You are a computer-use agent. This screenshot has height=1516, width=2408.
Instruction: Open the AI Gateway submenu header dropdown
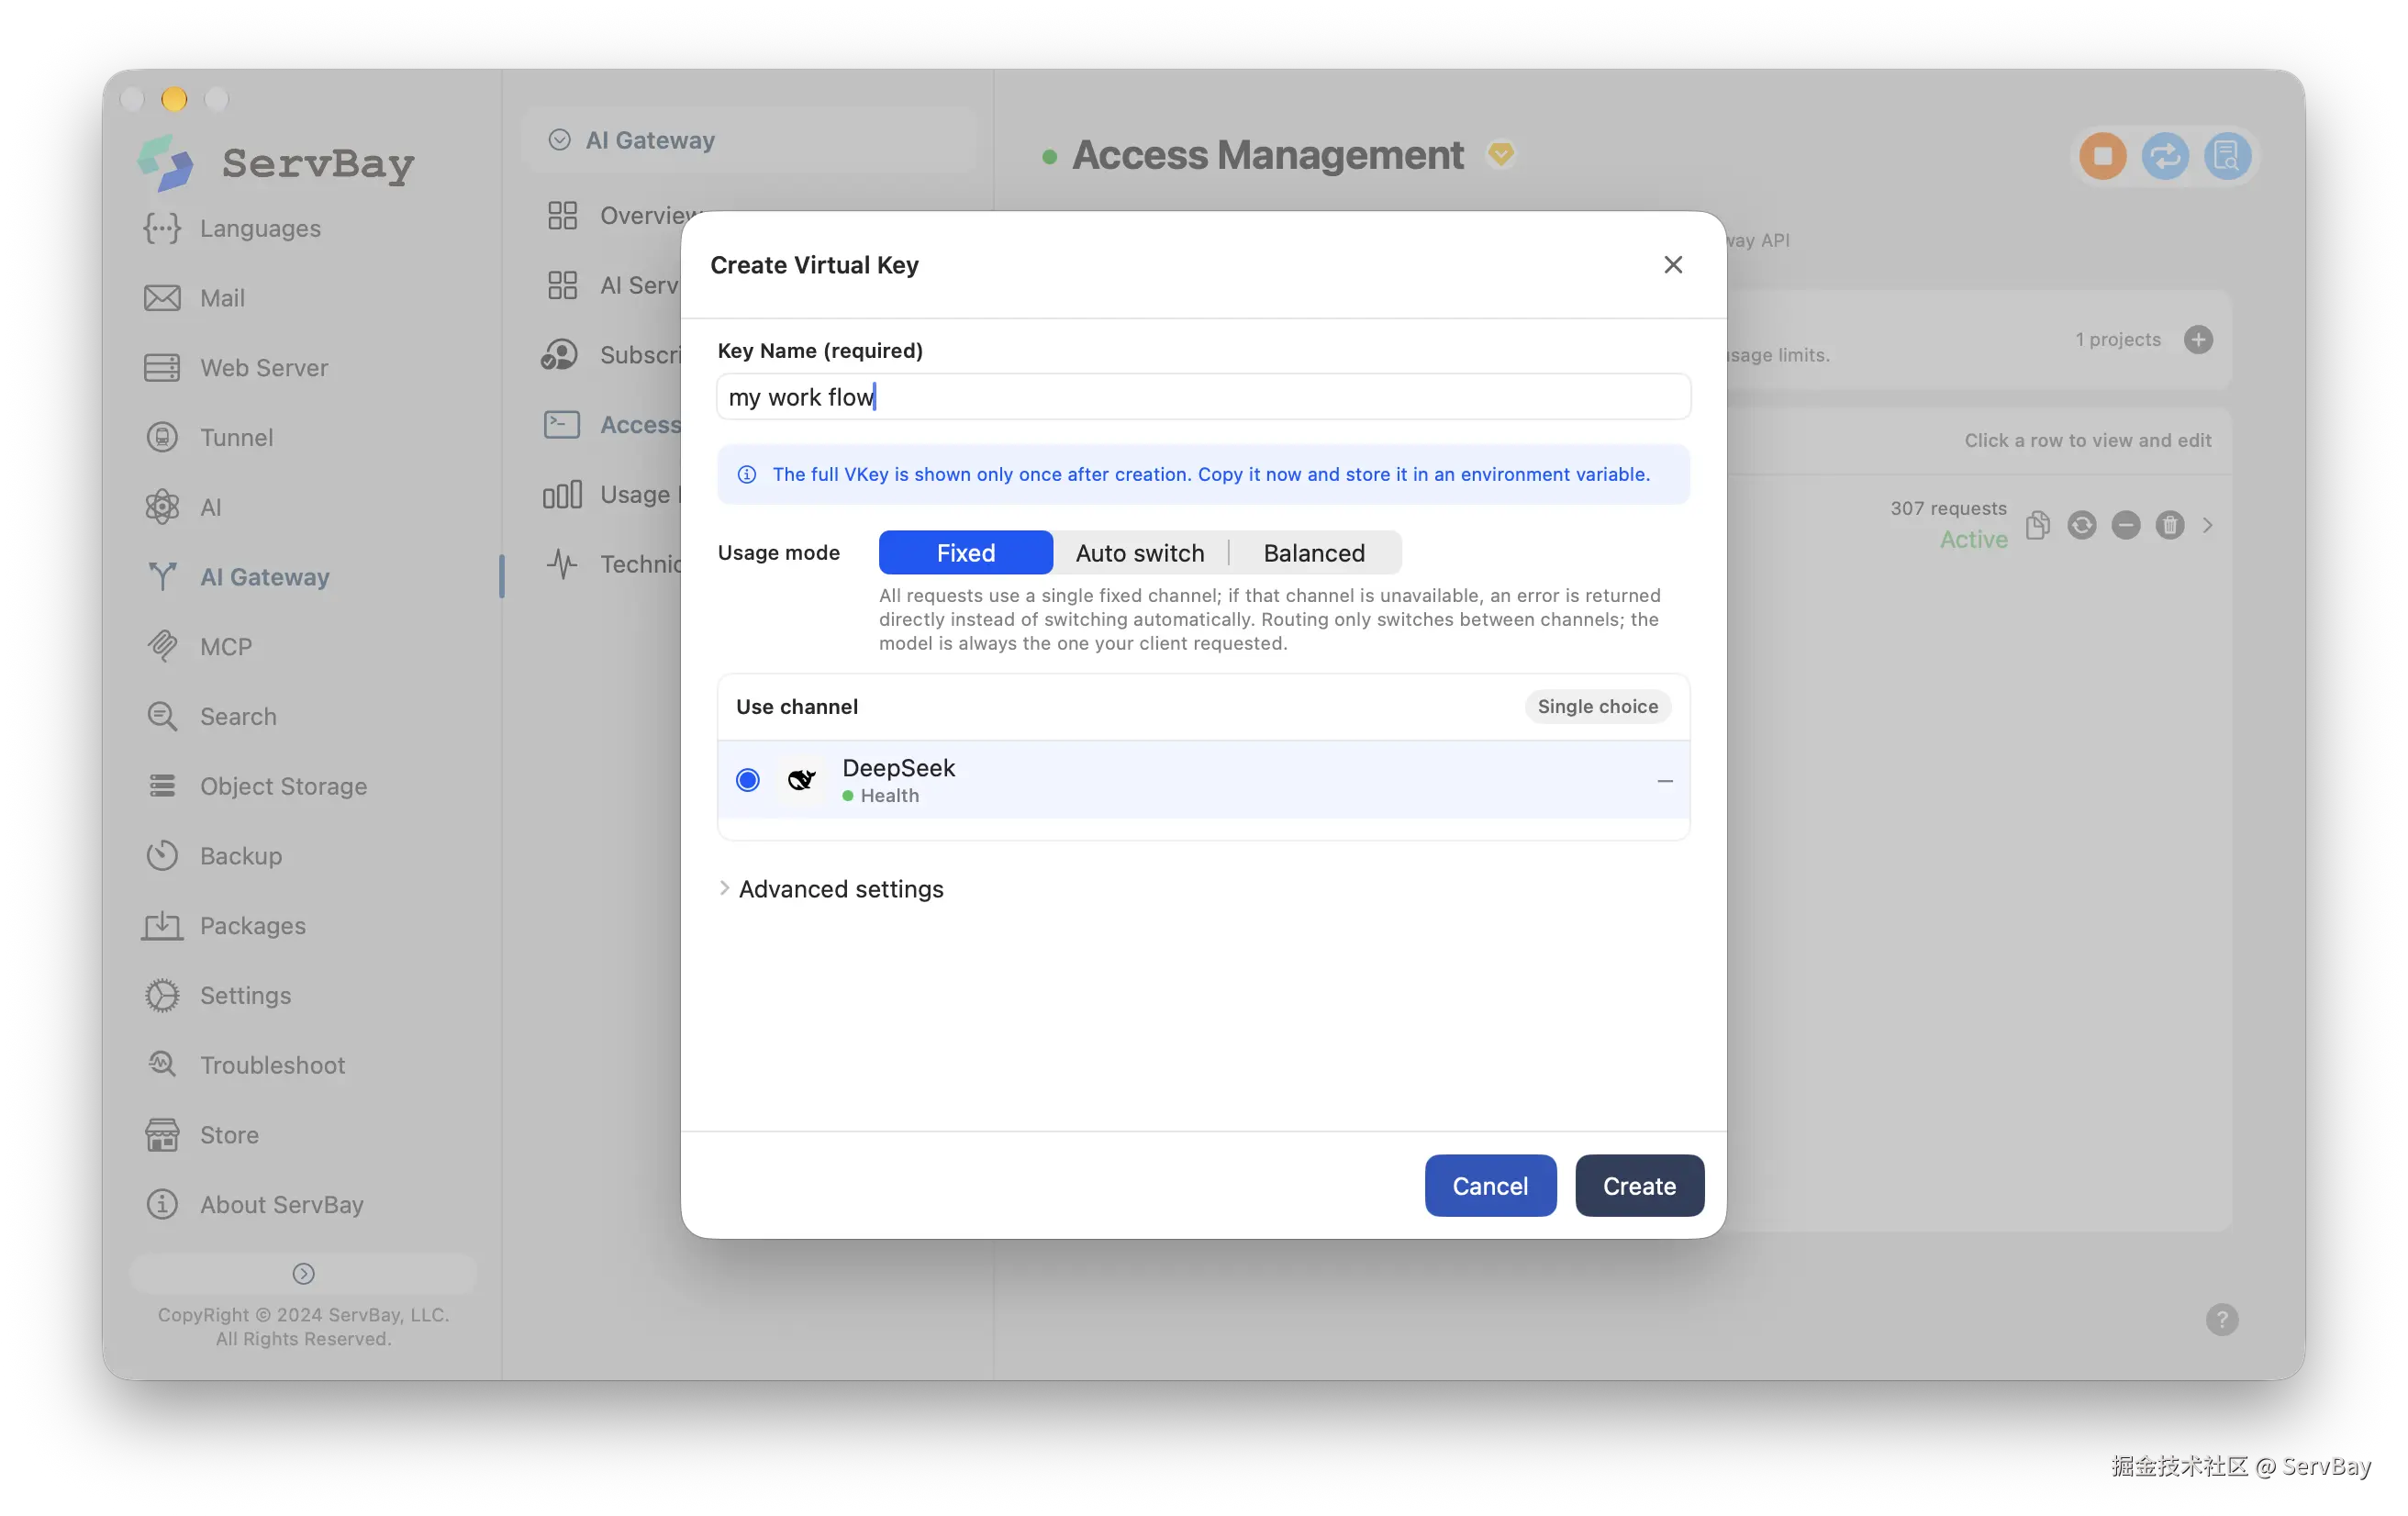click(x=748, y=140)
